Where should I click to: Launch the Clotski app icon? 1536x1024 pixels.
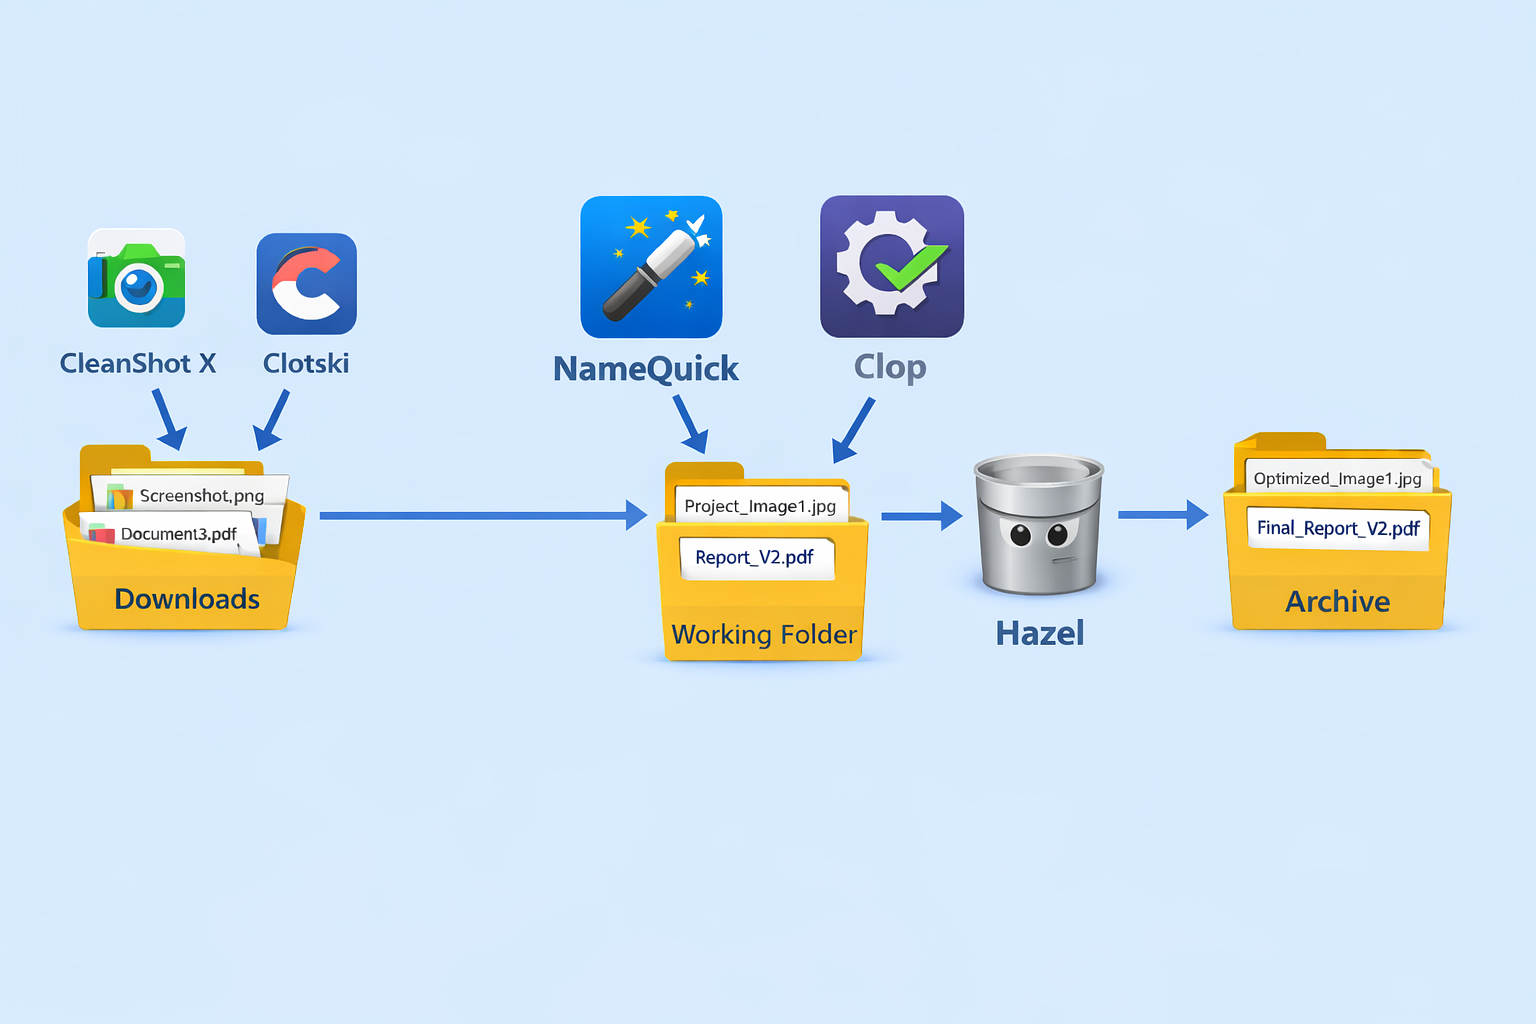coord(306,283)
